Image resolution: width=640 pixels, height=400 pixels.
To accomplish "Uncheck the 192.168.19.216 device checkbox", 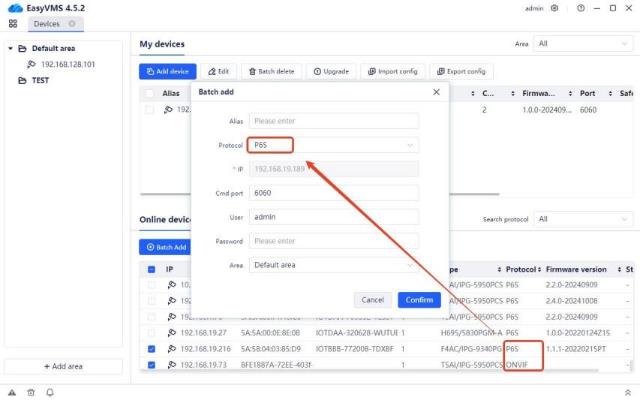I will [152, 349].
